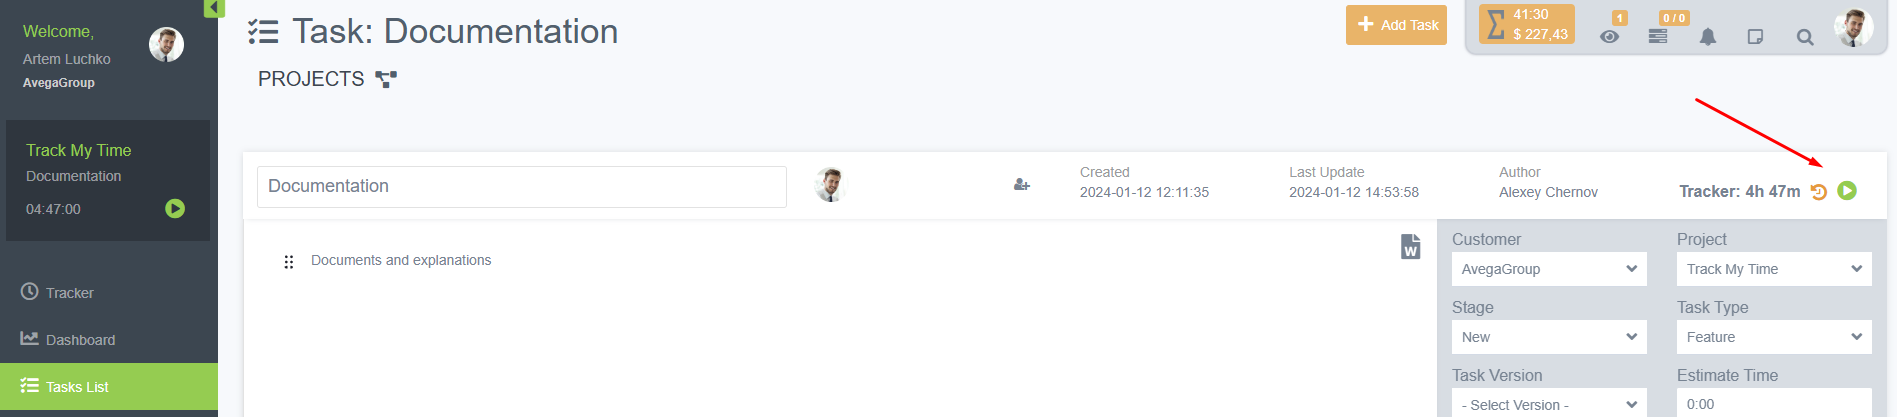Expand the Stage dropdown showing New

pyautogui.click(x=1548, y=337)
